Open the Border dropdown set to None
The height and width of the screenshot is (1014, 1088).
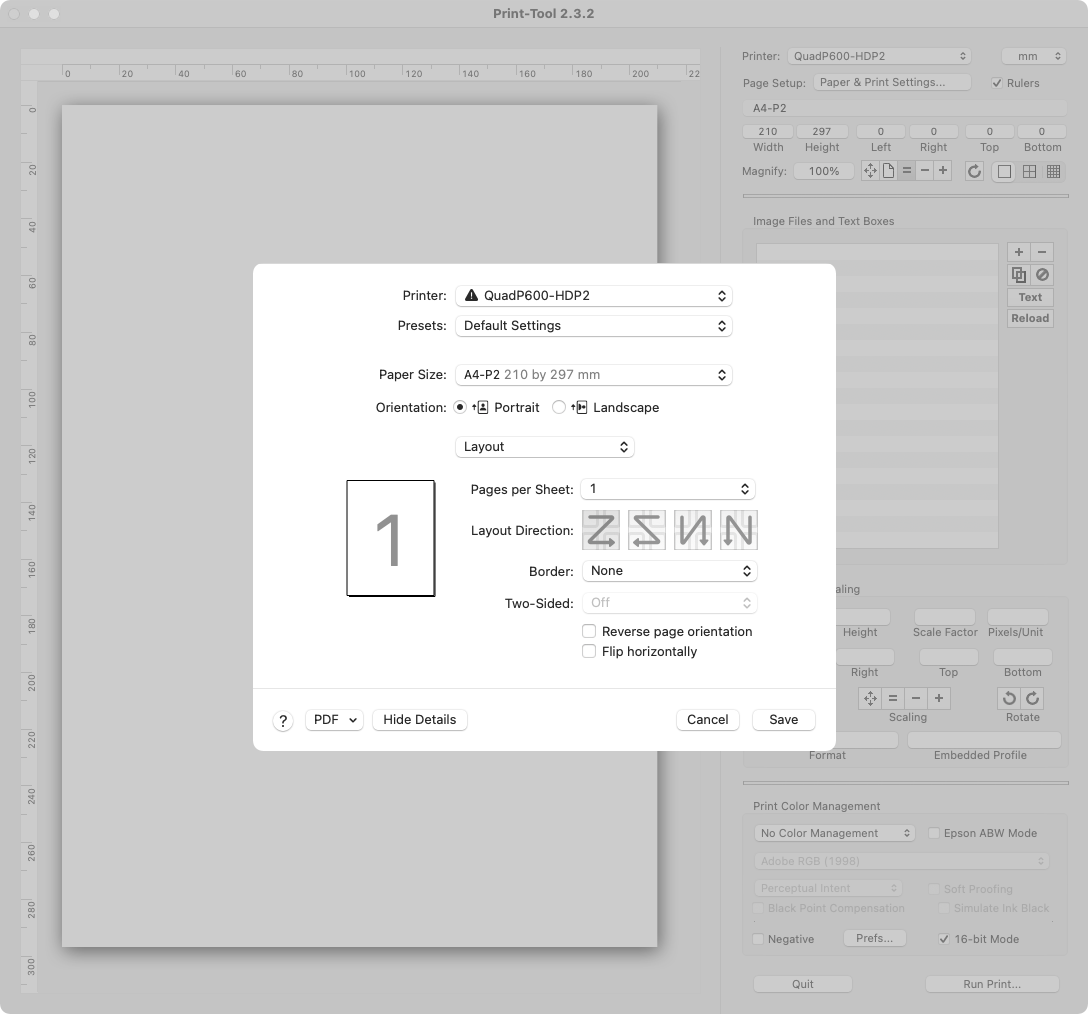point(668,571)
